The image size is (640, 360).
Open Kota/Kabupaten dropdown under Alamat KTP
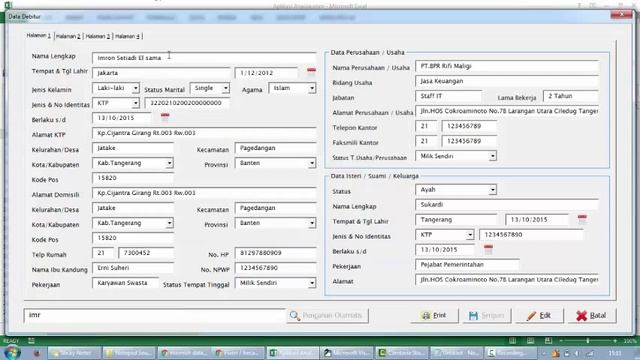click(x=169, y=163)
